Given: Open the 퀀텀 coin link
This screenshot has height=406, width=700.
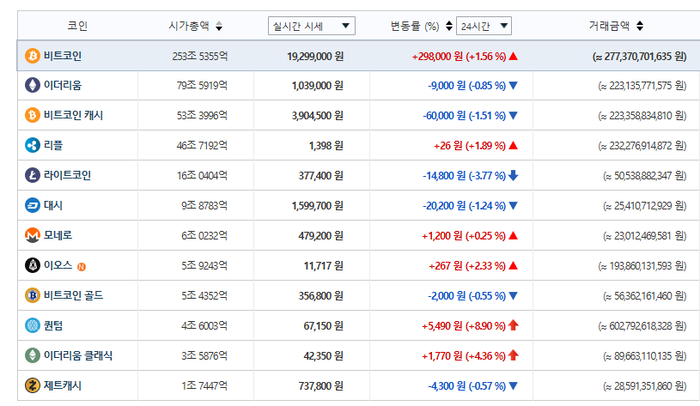Looking at the screenshot, I should point(53,325).
